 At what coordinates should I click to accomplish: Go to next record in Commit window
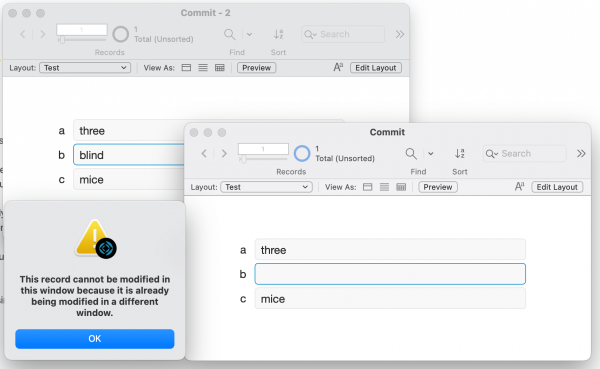coord(224,154)
